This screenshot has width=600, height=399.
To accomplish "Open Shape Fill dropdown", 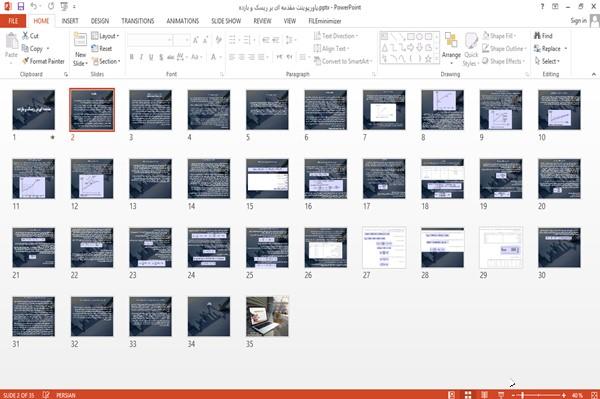I will pos(499,36).
